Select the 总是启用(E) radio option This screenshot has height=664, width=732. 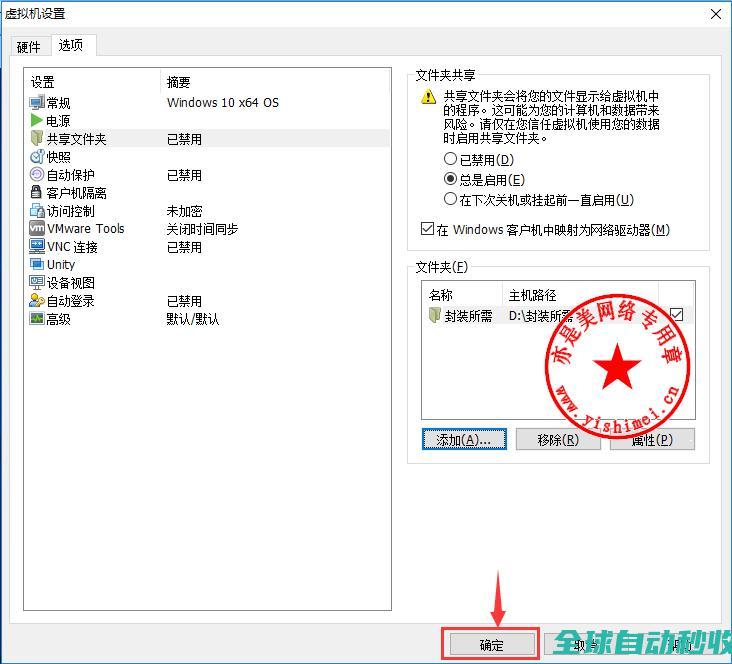tap(450, 180)
